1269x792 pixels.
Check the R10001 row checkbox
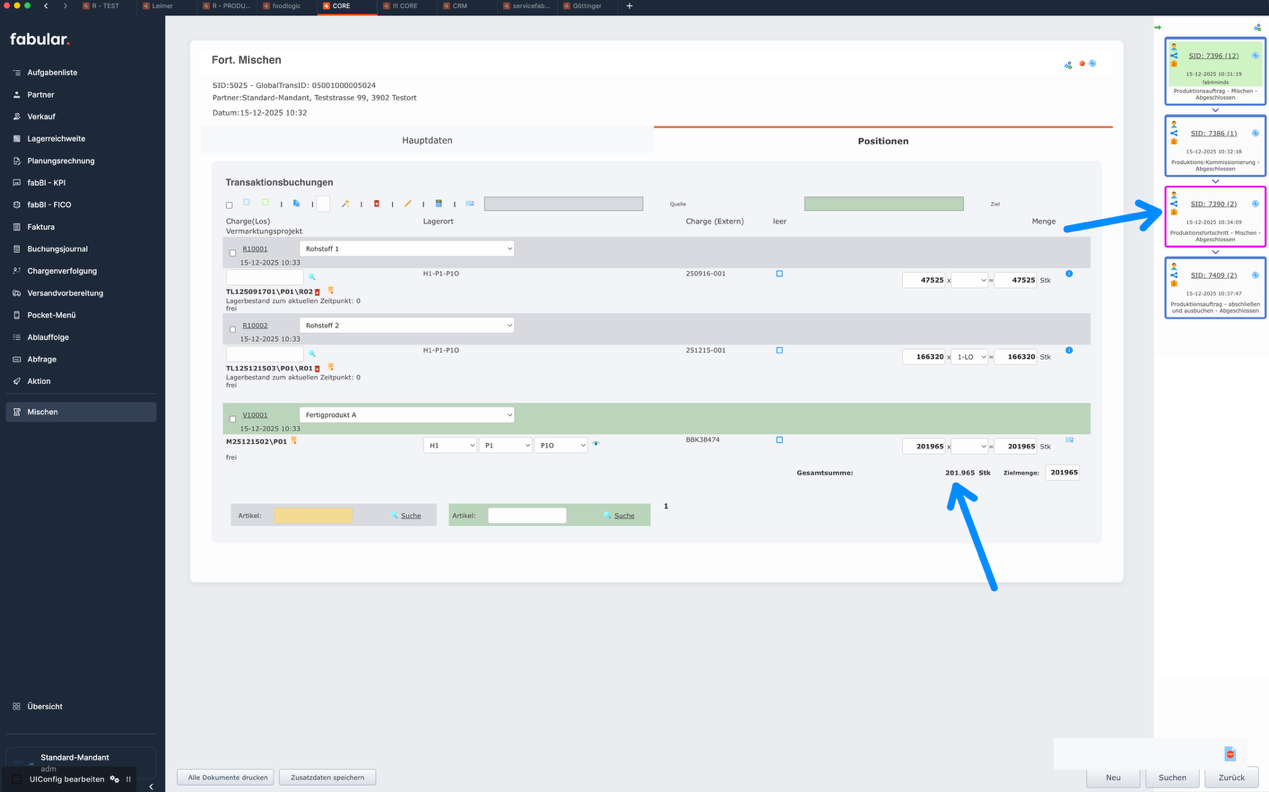(233, 253)
